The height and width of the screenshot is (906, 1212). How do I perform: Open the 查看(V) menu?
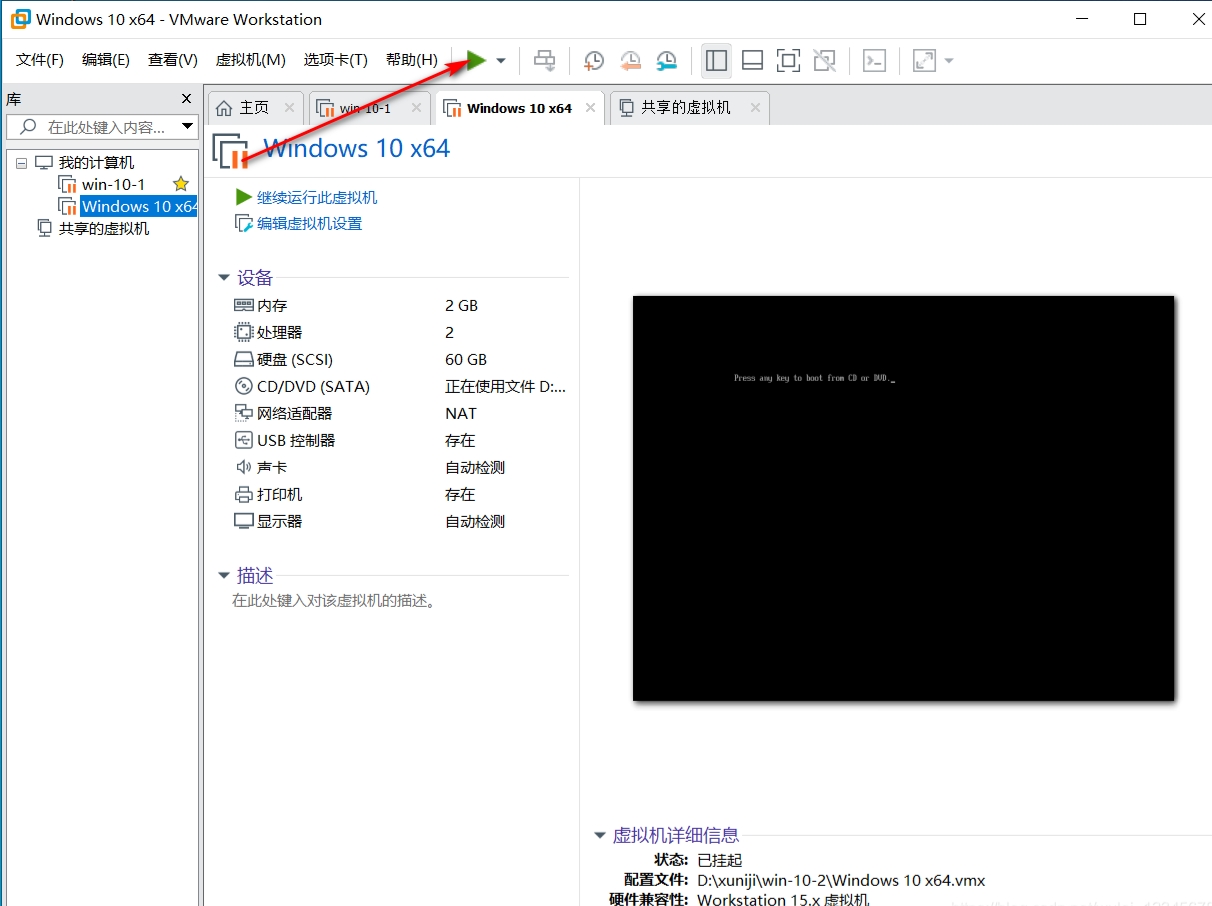point(173,60)
